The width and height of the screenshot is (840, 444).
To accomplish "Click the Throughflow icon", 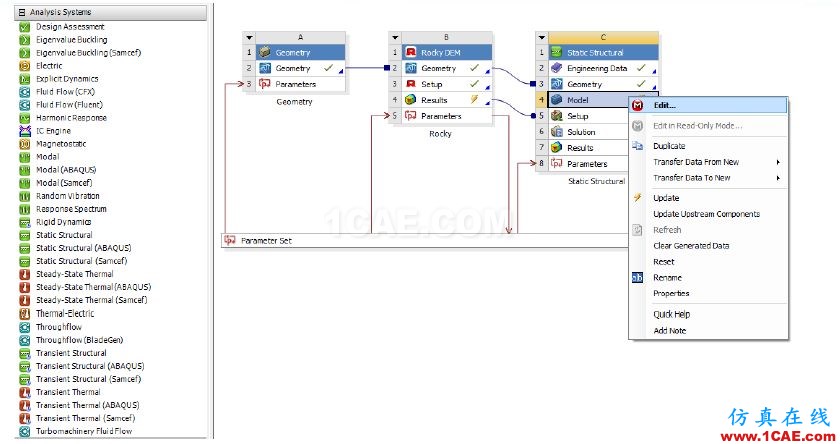I will 24,327.
